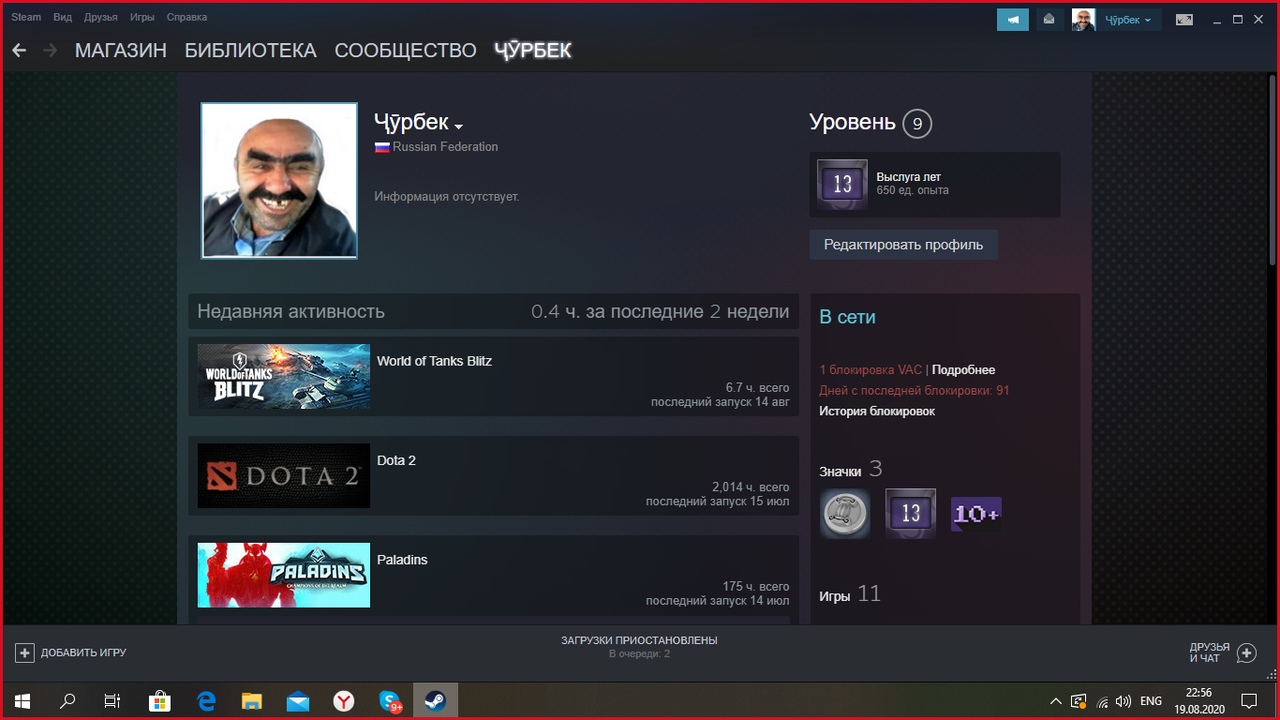Open Steam announcements via the megaphone icon
The width and height of the screenshot is (1280, 720).
tap(1012, 19)
